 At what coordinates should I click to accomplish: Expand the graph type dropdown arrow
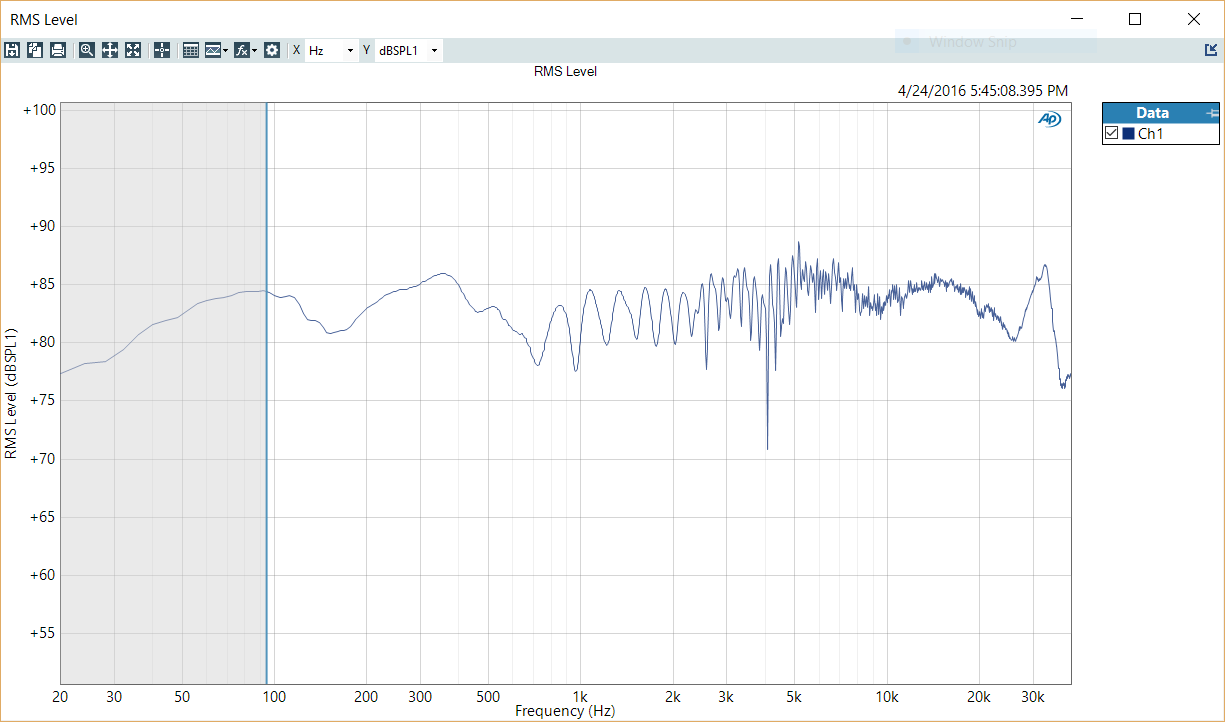[226, 50]
